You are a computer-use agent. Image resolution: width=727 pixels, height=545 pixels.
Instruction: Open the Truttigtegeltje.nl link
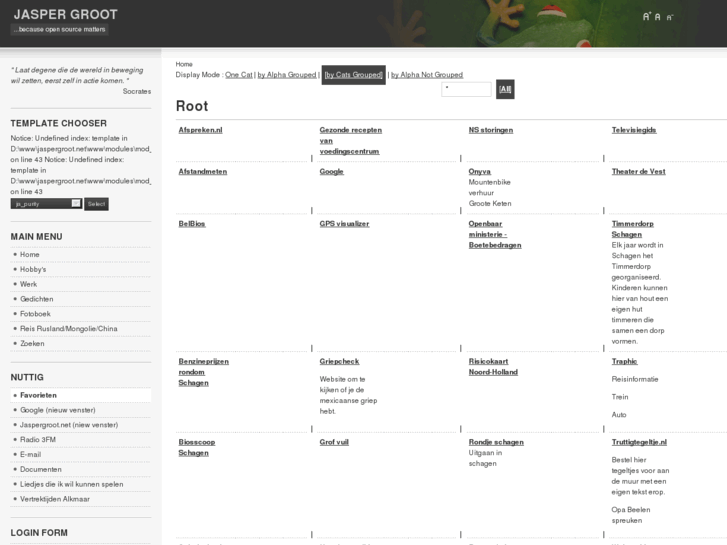[x=639, y=442]
